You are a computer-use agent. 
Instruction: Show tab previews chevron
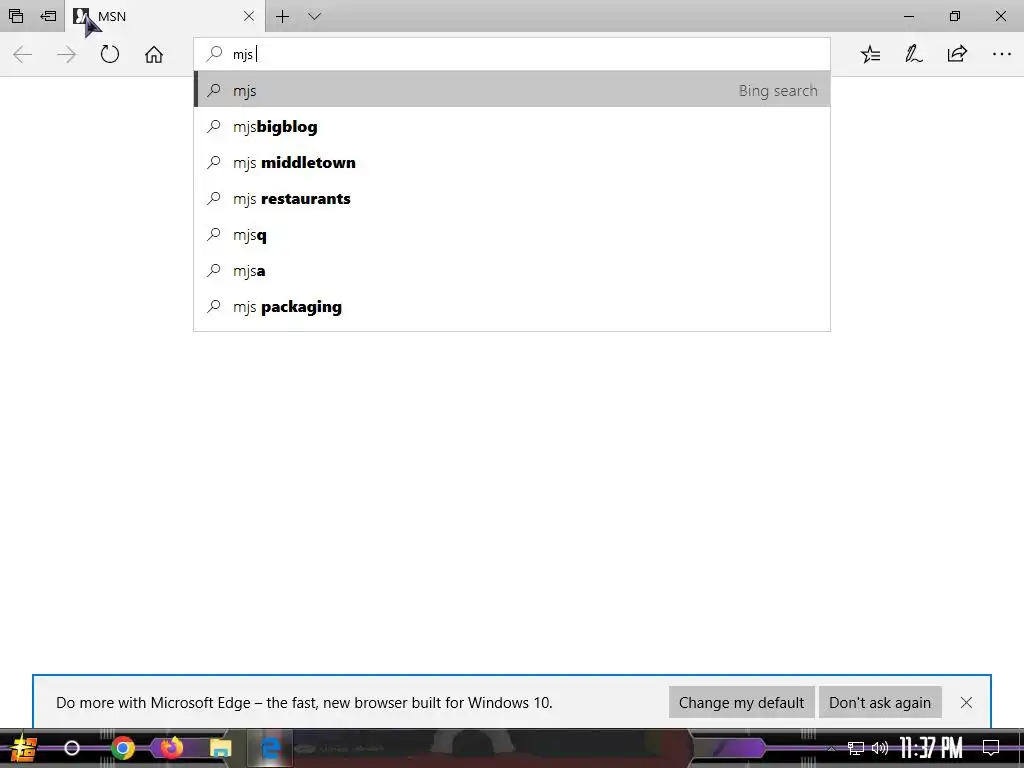coord(314,16)
